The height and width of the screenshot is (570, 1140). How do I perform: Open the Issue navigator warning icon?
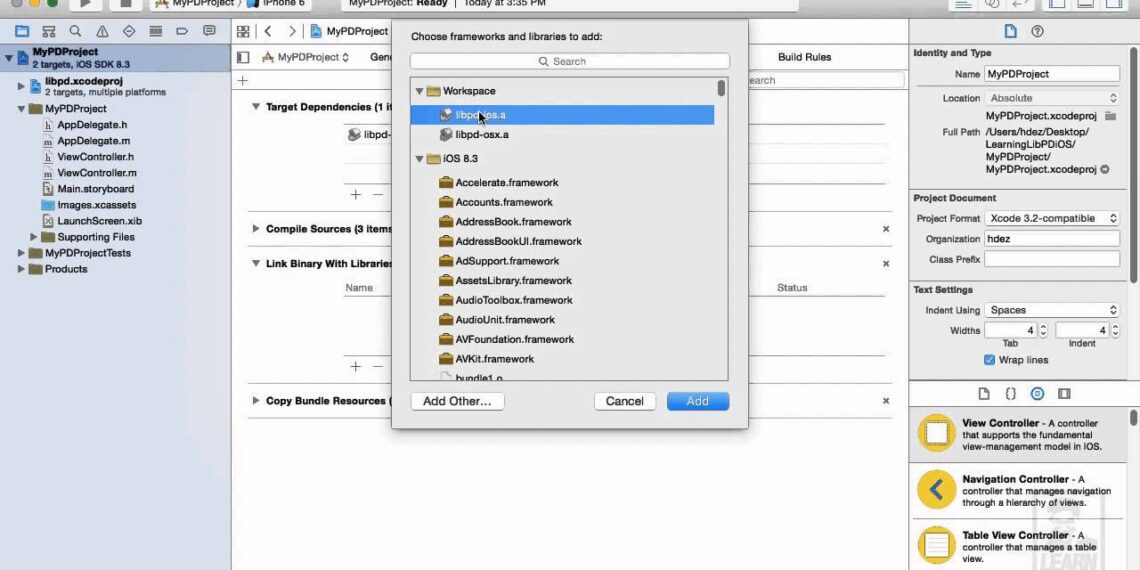pyautogui.click(x=103, y=31)
